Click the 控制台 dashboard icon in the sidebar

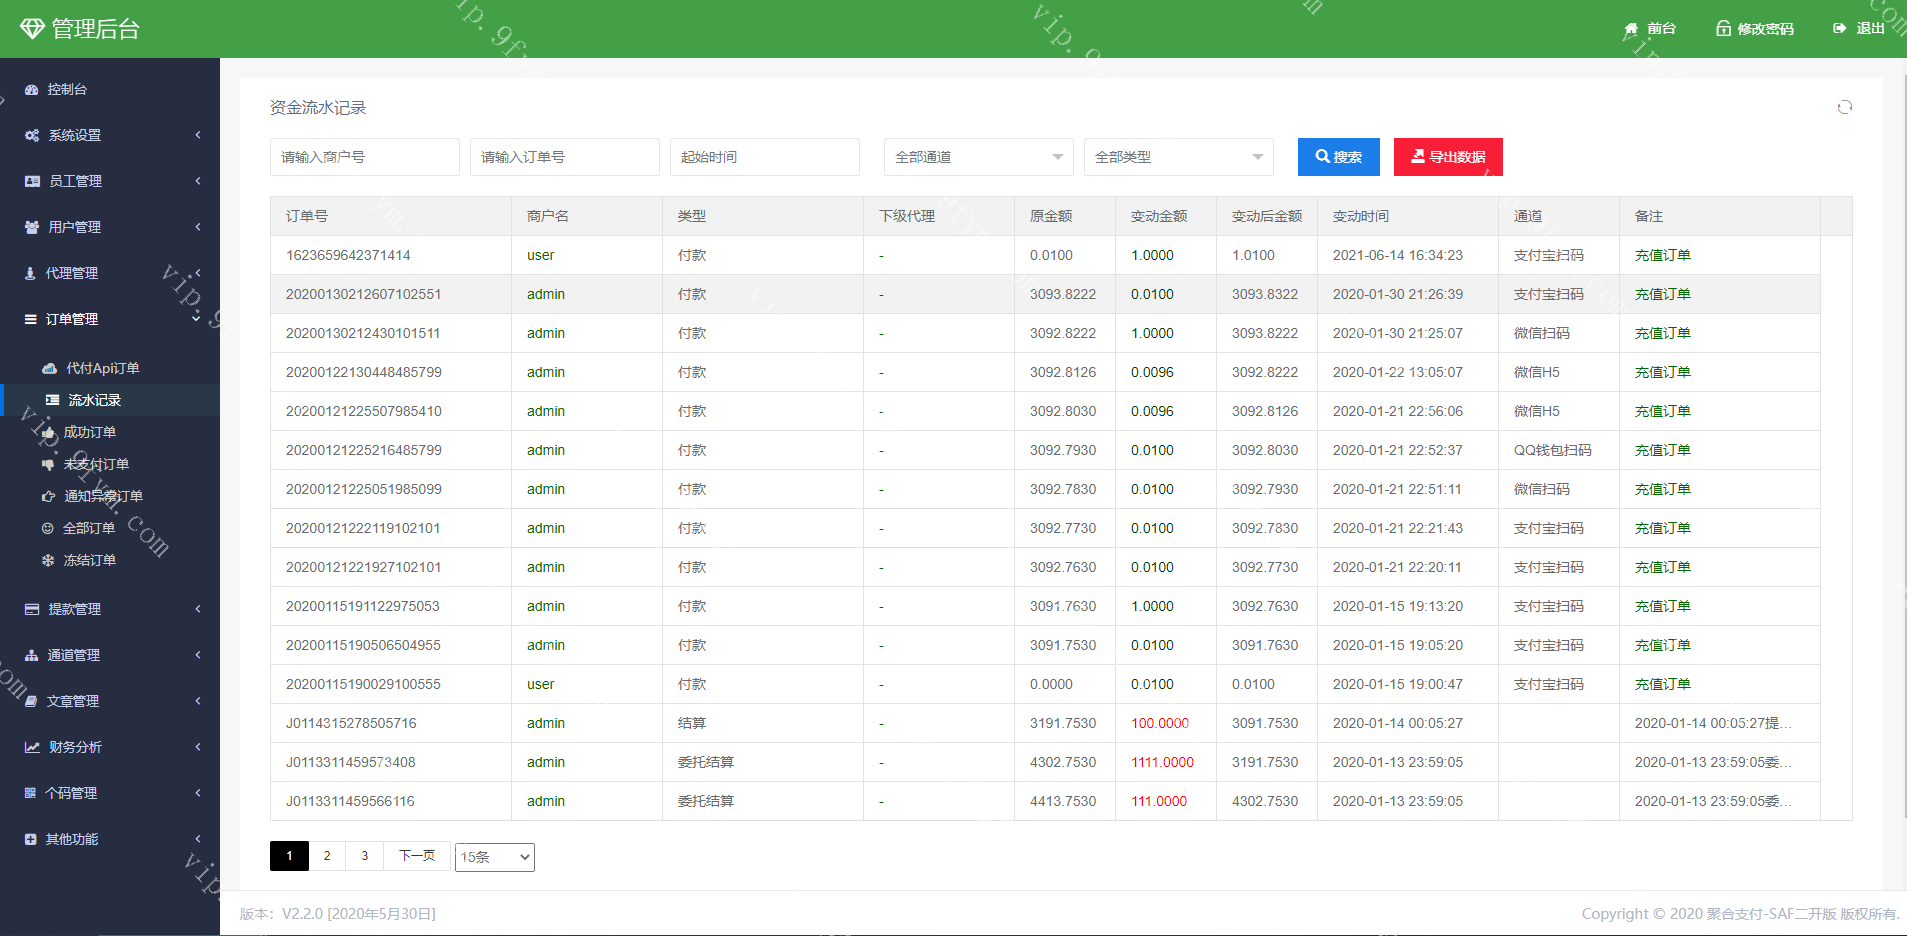32,90
